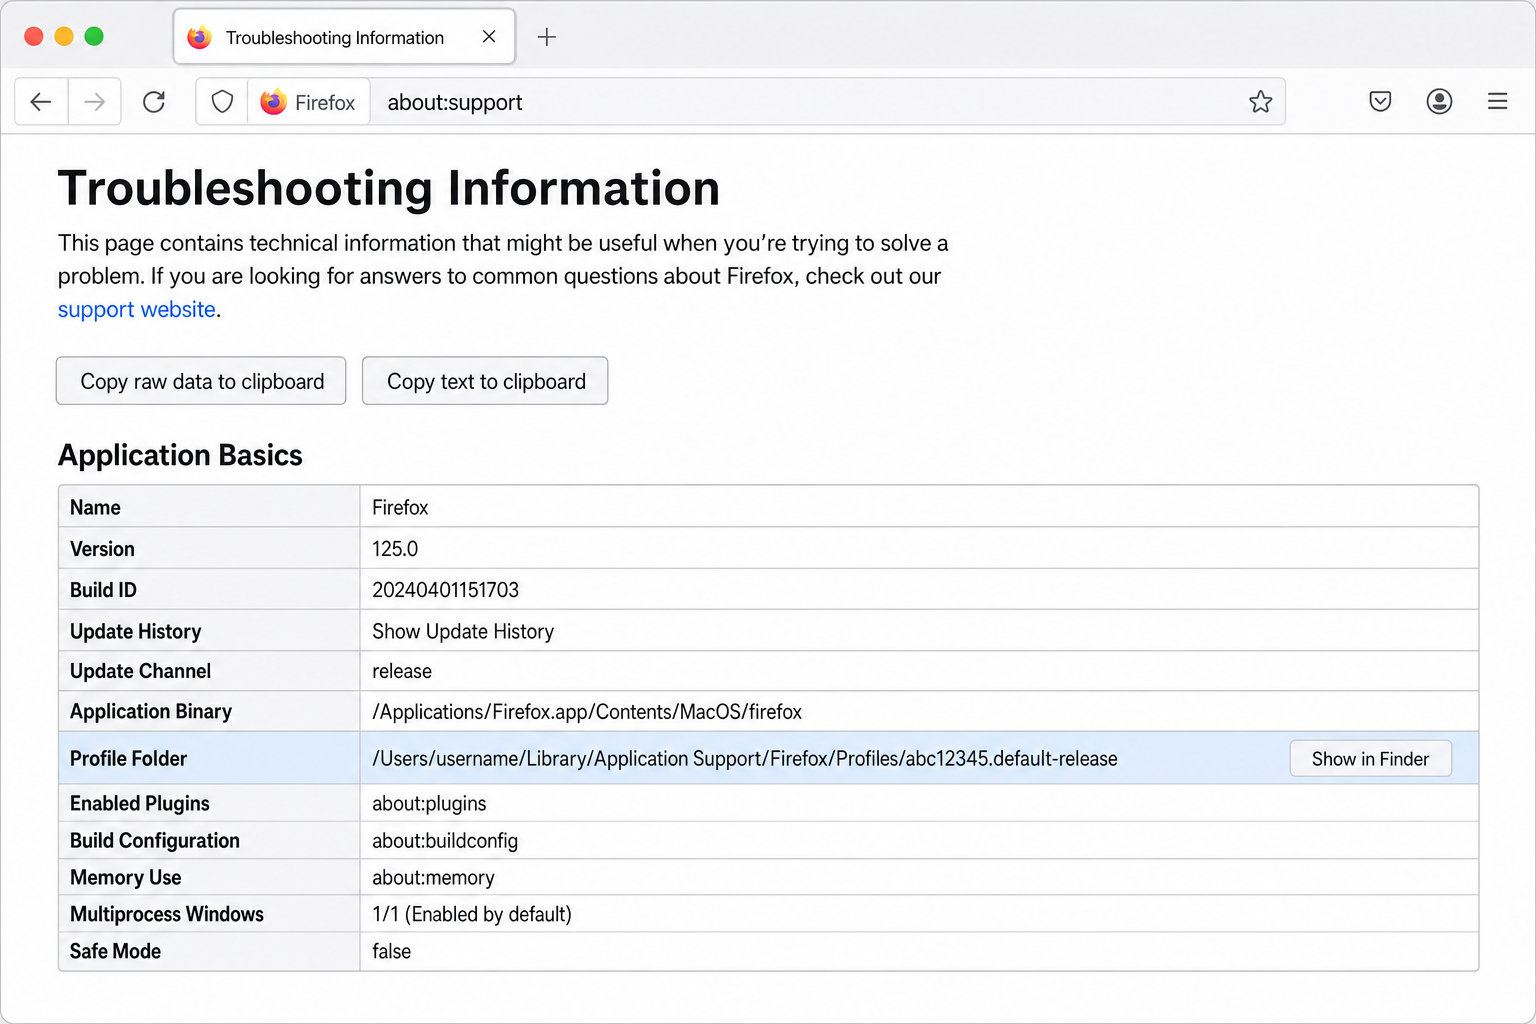Click the Memory Use row label
The width and height of the screenshot is (1536, 1024).
[126, 878]
